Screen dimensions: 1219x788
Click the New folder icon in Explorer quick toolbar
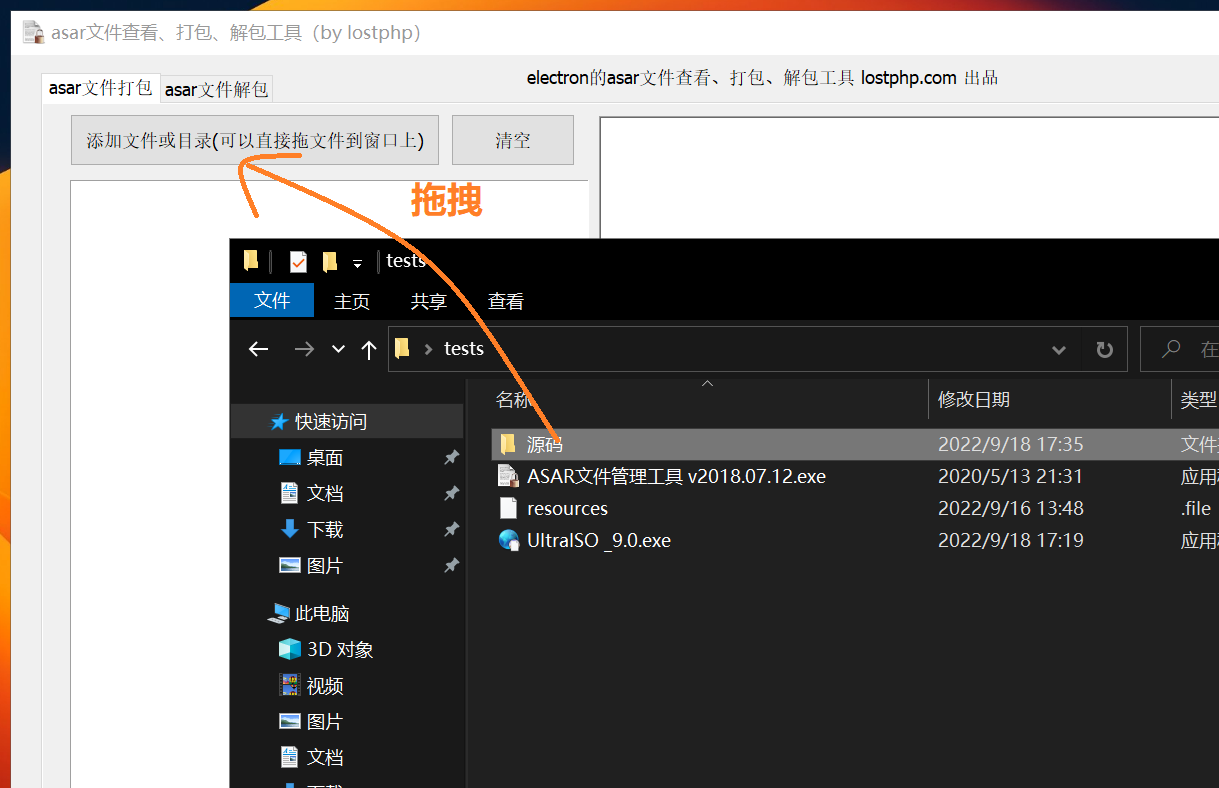pos(330,262)
